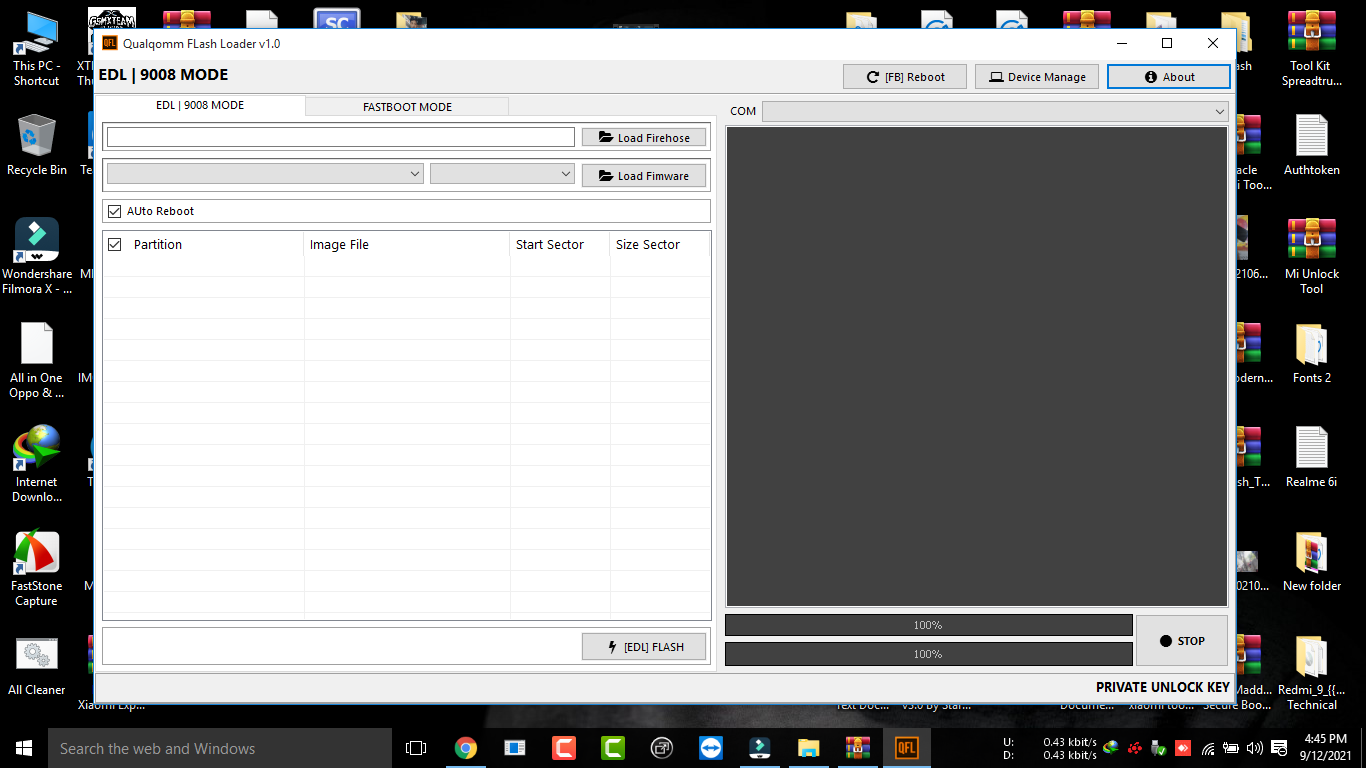
Task: Click the Image File column header
Action: tap(406, 244)
